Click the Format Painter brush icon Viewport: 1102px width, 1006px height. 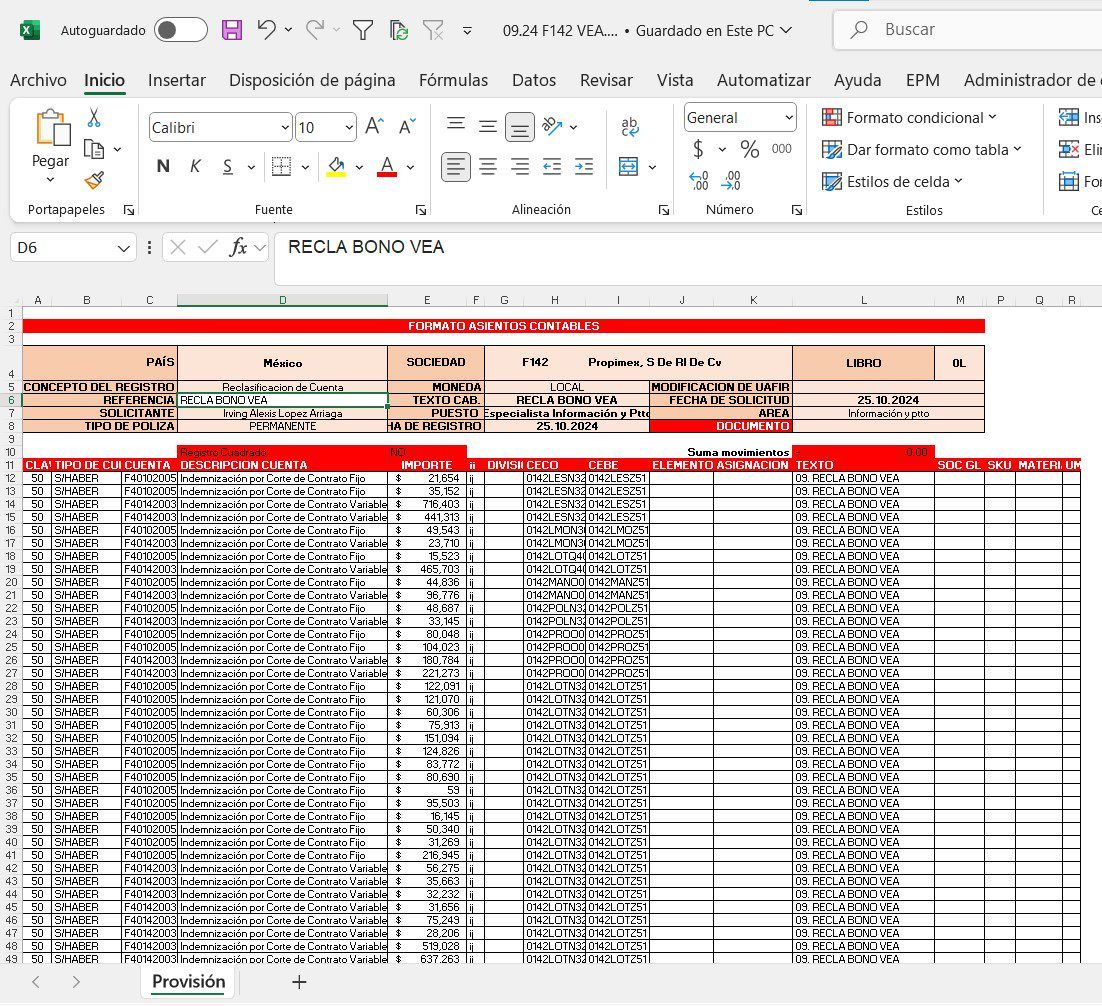[x=94, y=180]
